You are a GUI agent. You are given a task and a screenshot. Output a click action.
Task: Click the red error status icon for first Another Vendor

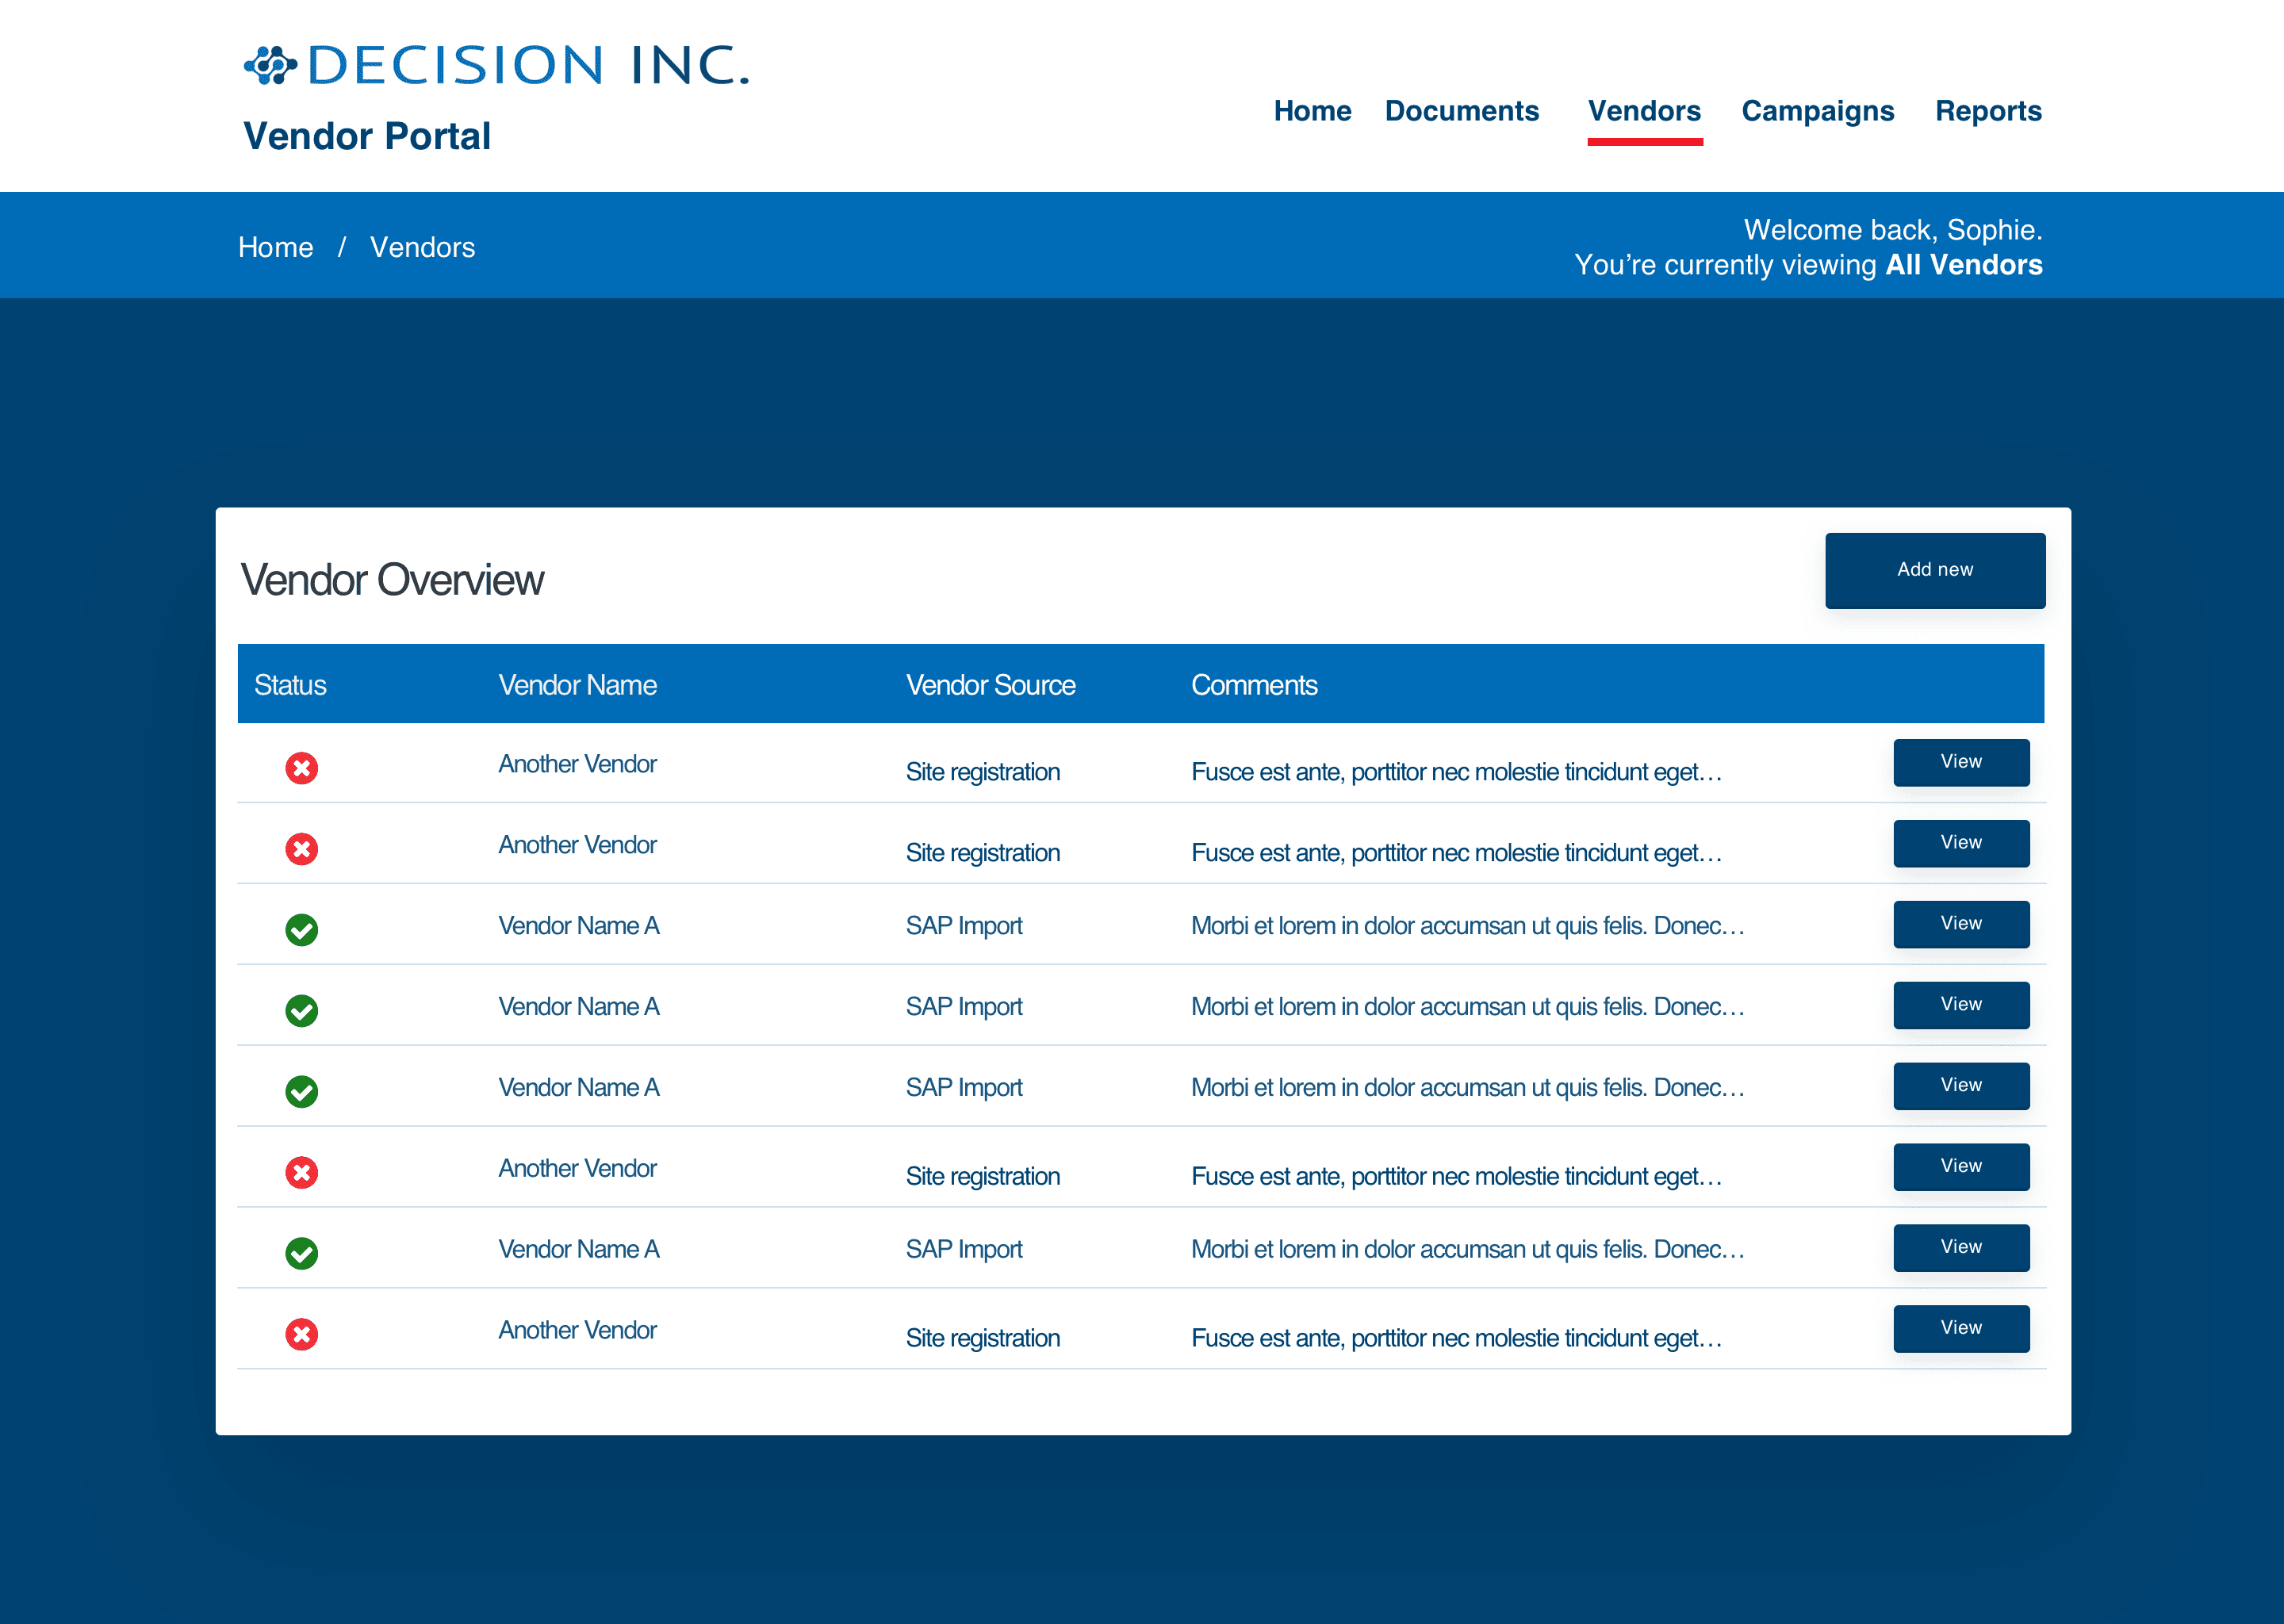tap(302, 768)
